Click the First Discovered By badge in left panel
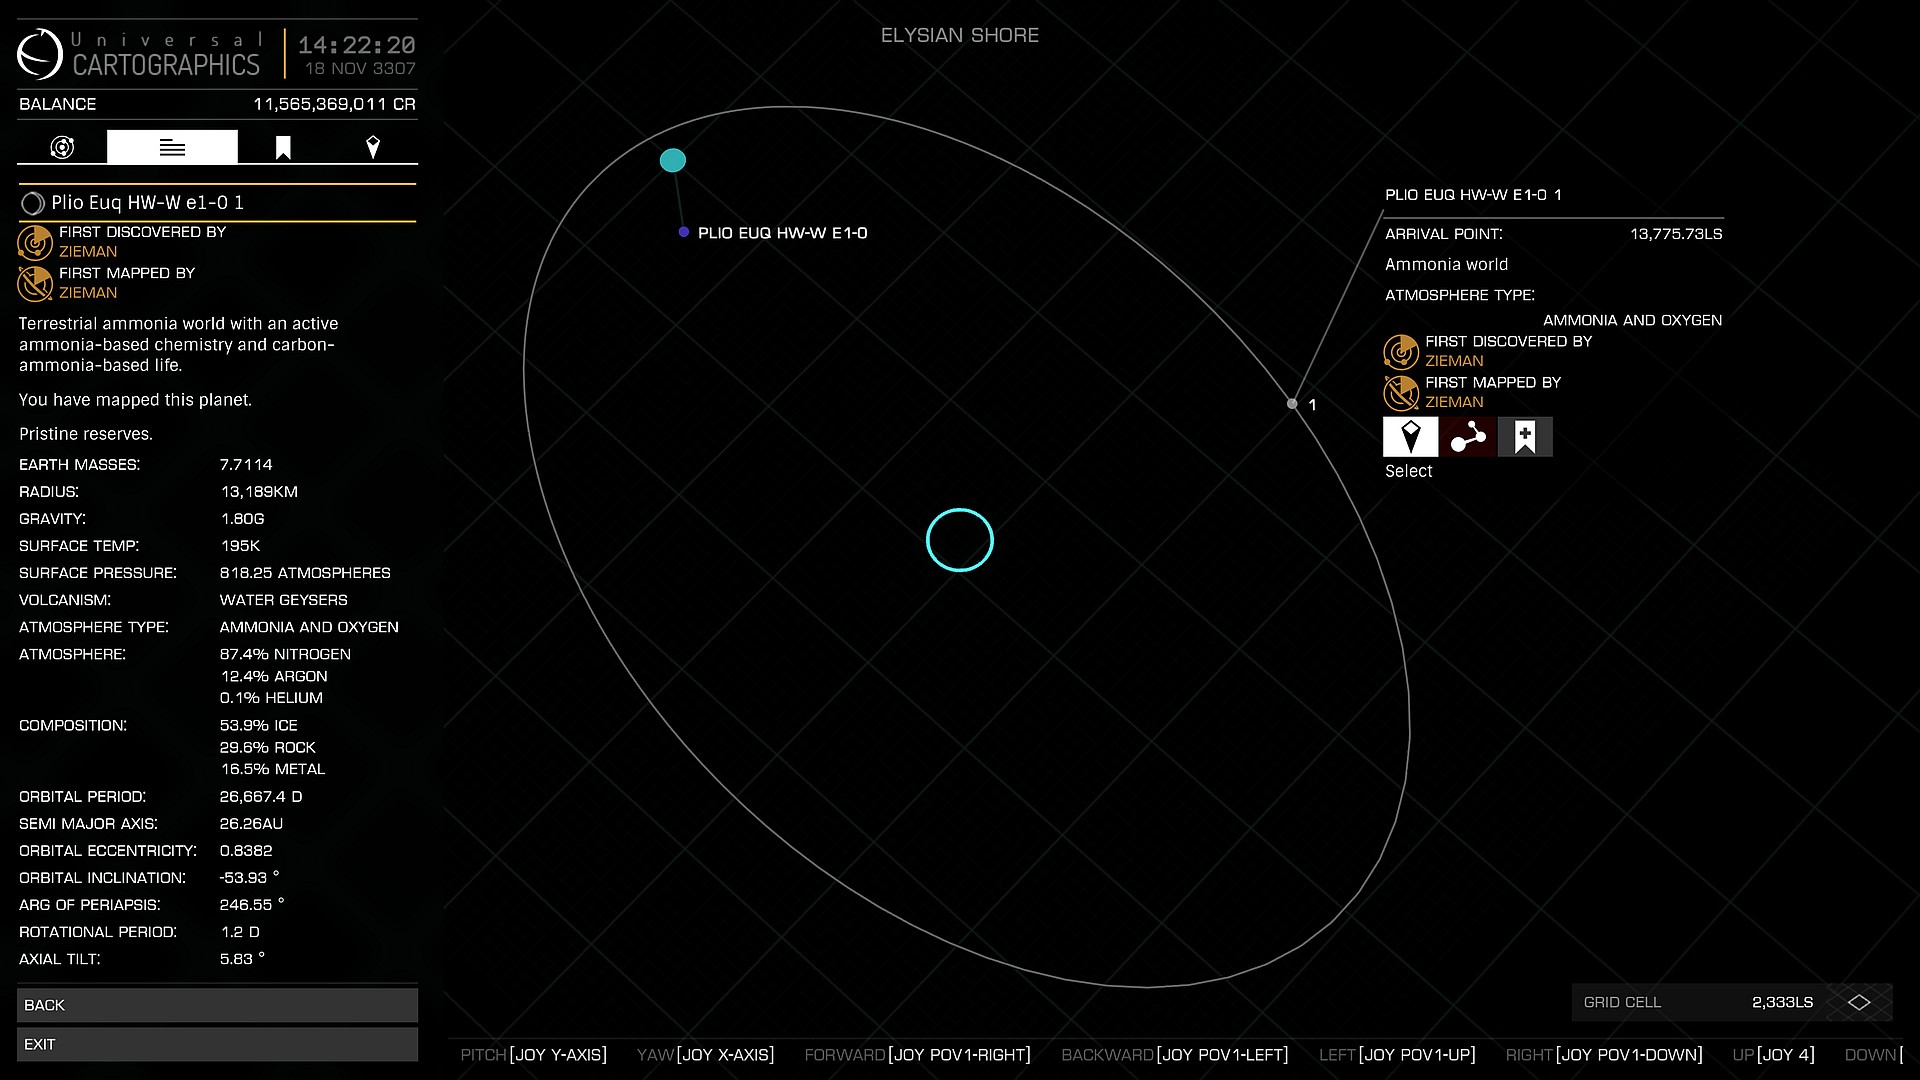This screenshot has width=1920, height=1080. [x=35, y=242]
